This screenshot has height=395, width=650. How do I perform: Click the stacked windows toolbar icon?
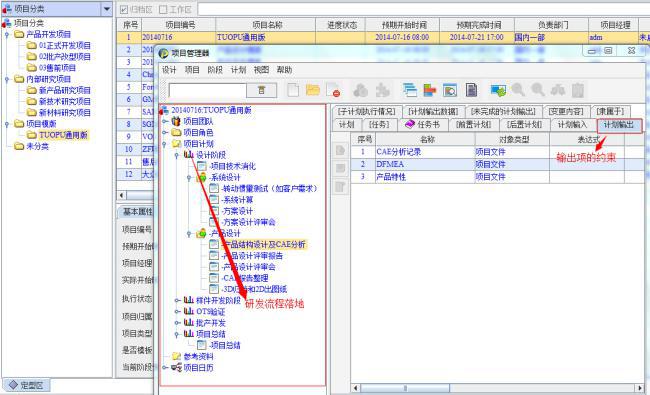point(410,90)
